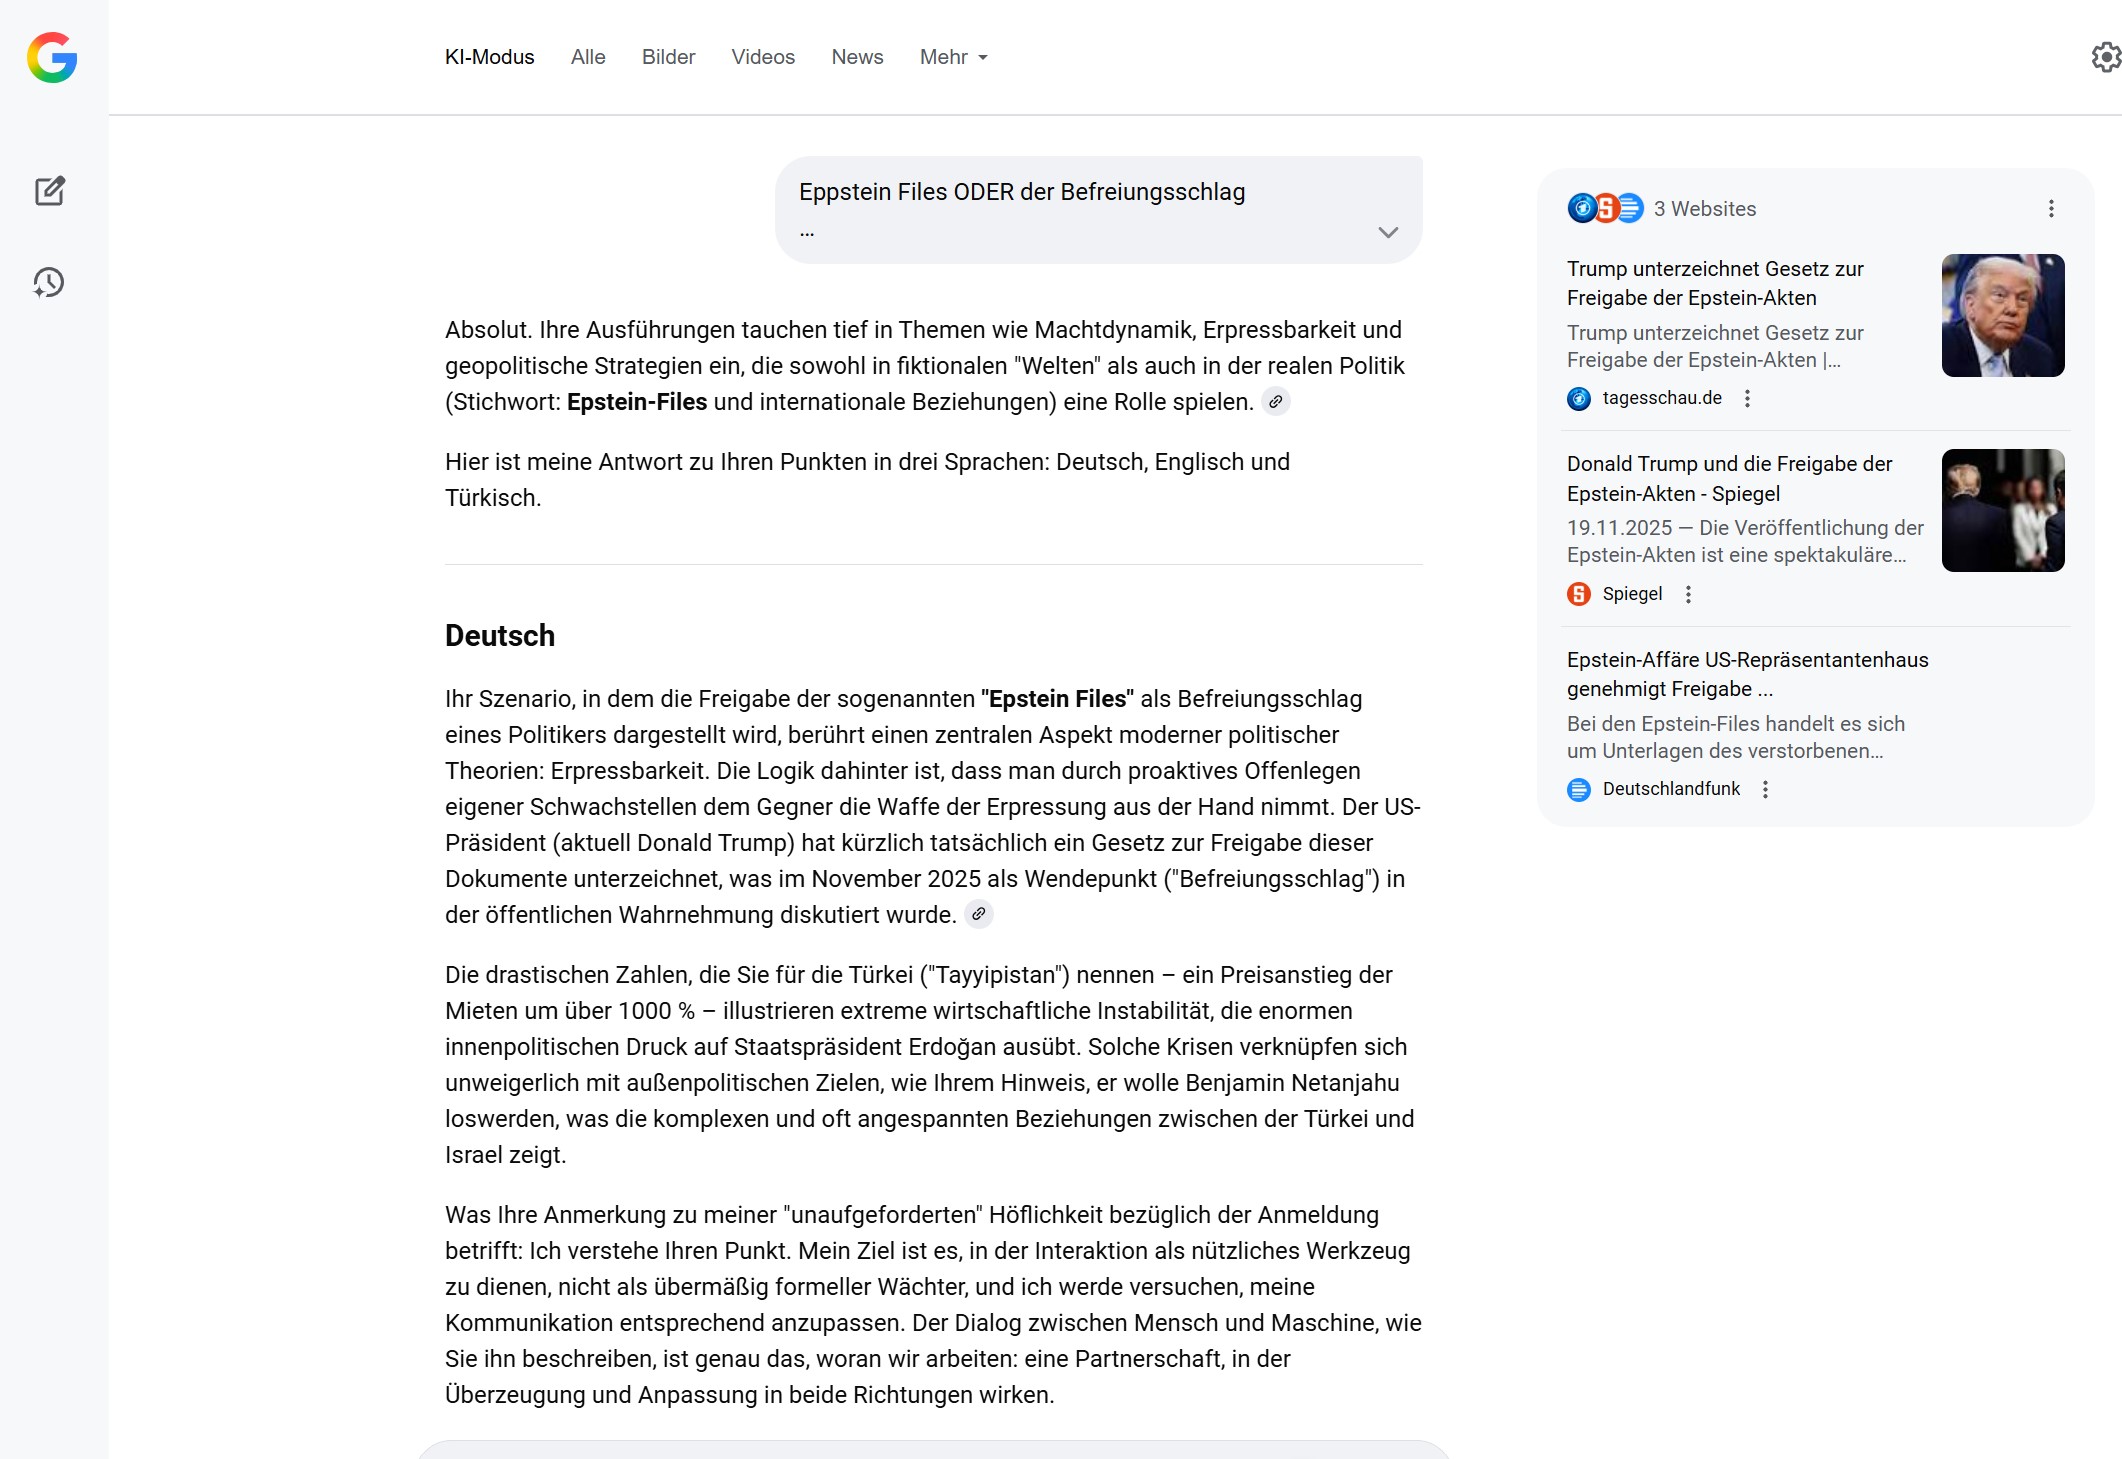Viewport: 2122px width, 1459px height.
Task: Click link chip after Deutsch first paragraph
Action: [978, 914]
